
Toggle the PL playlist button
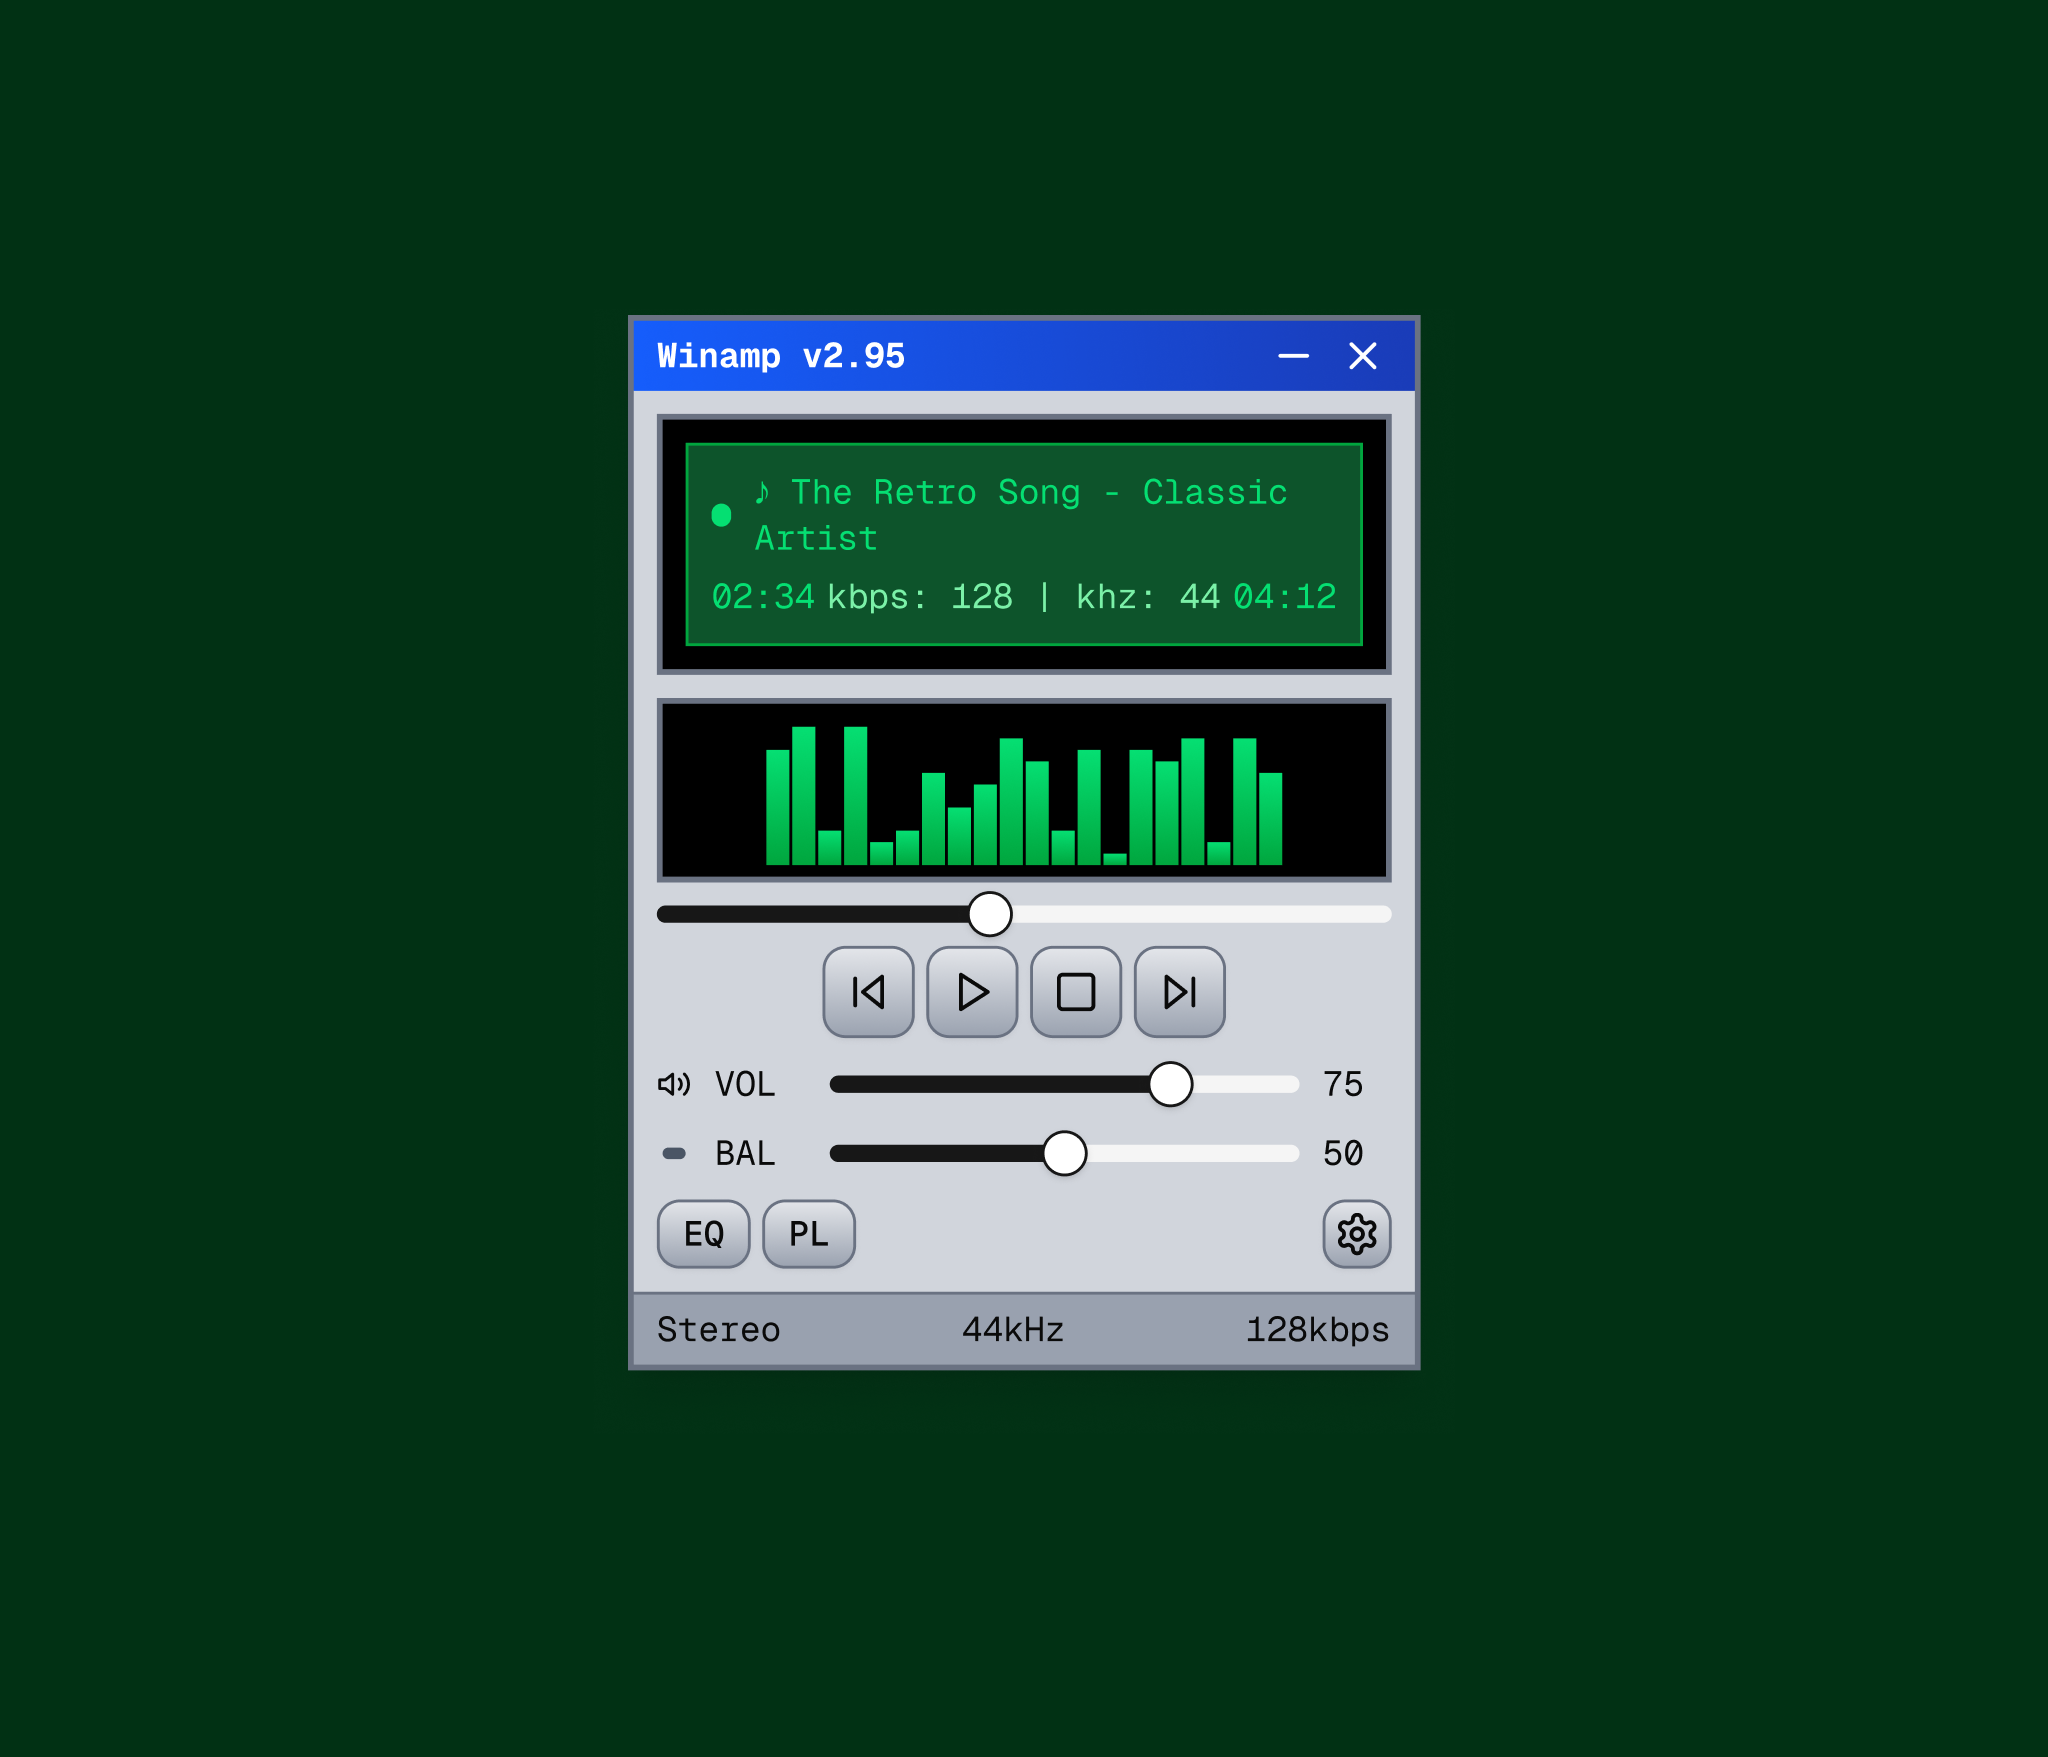809,1234
